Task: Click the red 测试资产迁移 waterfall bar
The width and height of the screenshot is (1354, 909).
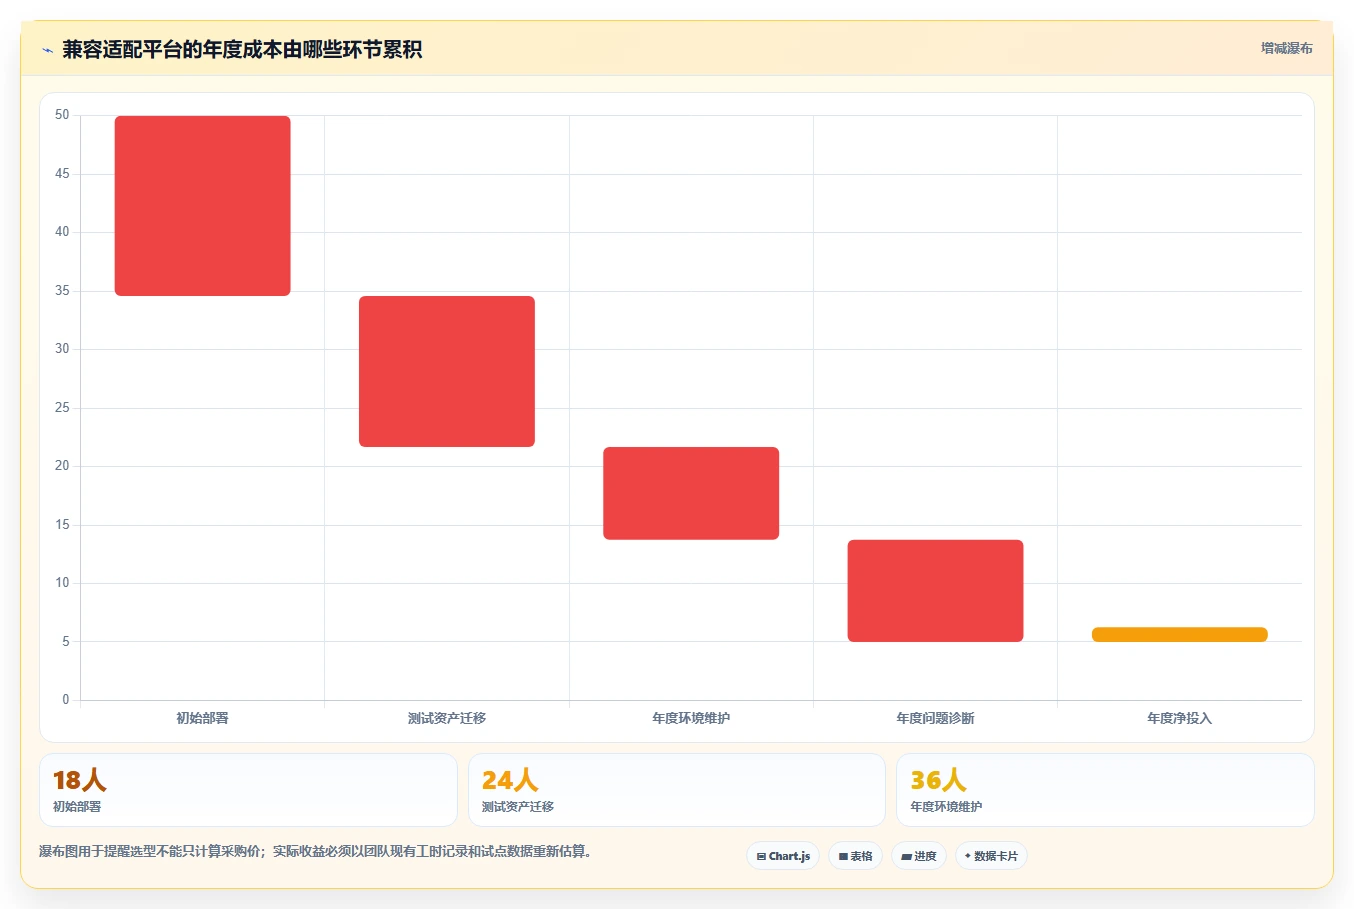Action: [447, 371]
